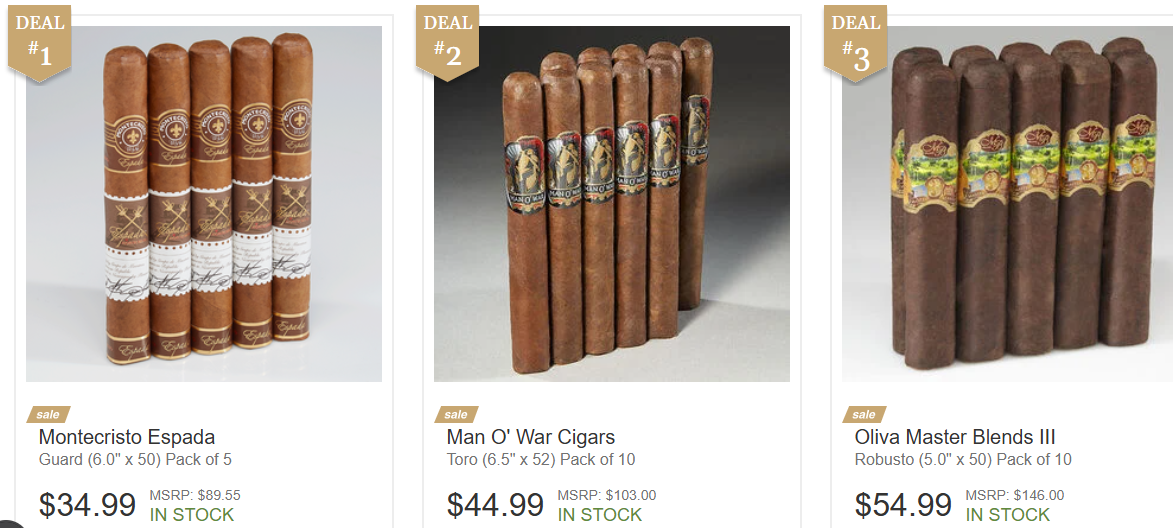Click the $34.99 price
1173x528 pixels.
(88, 505)
